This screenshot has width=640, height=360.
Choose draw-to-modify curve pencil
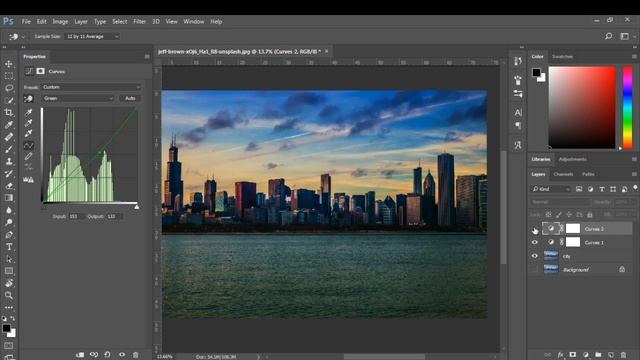point(29,156)
